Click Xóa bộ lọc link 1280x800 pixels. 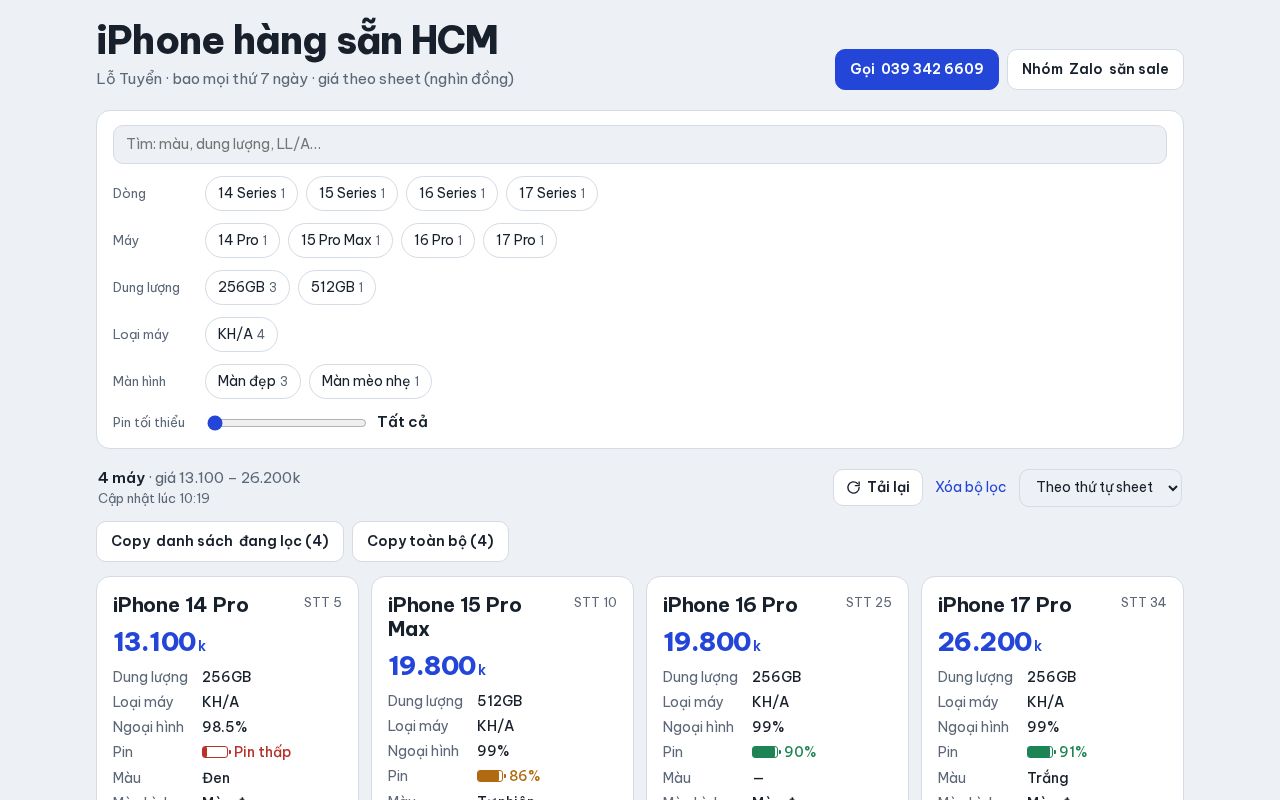(x=970, y=487)
